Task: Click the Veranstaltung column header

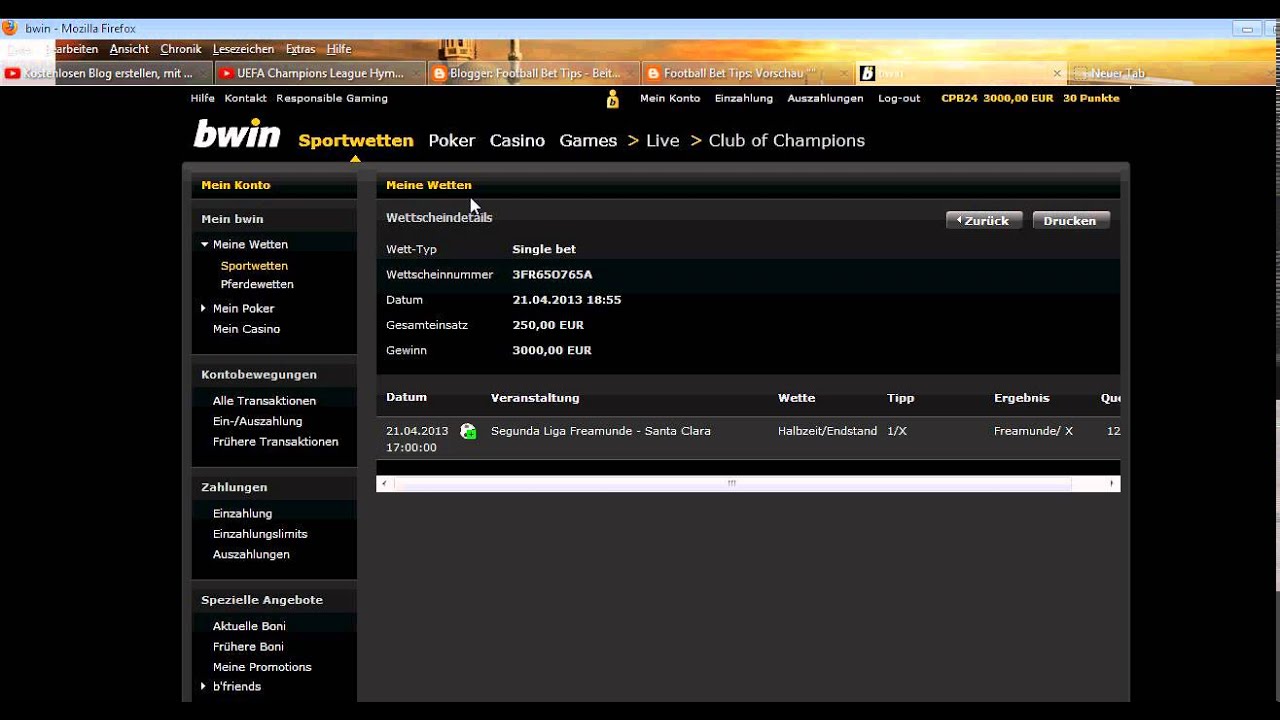Action: (535, 398)
